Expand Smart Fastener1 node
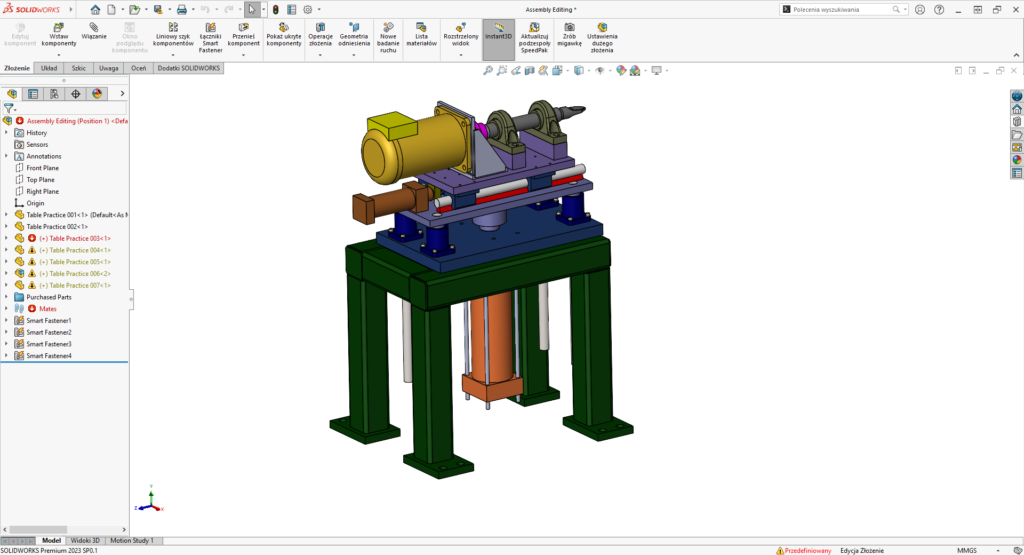This screenshot has width=1024, height=555. point(7,321)
